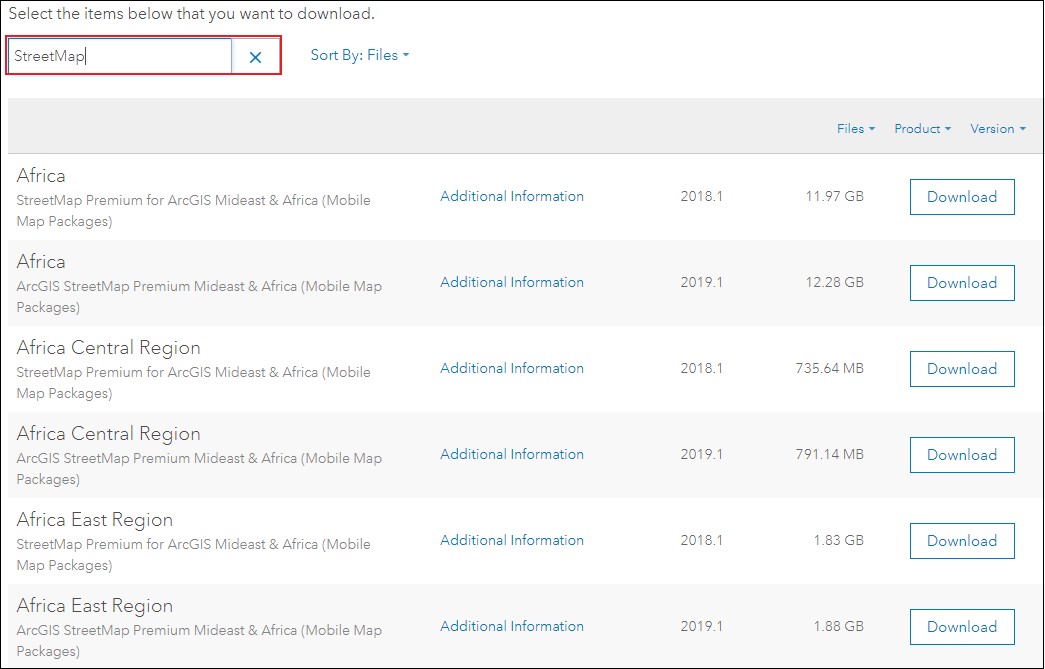Click the 12.28 GB file size value
The height and width of the screenshot is (669, 1045).
834,282
